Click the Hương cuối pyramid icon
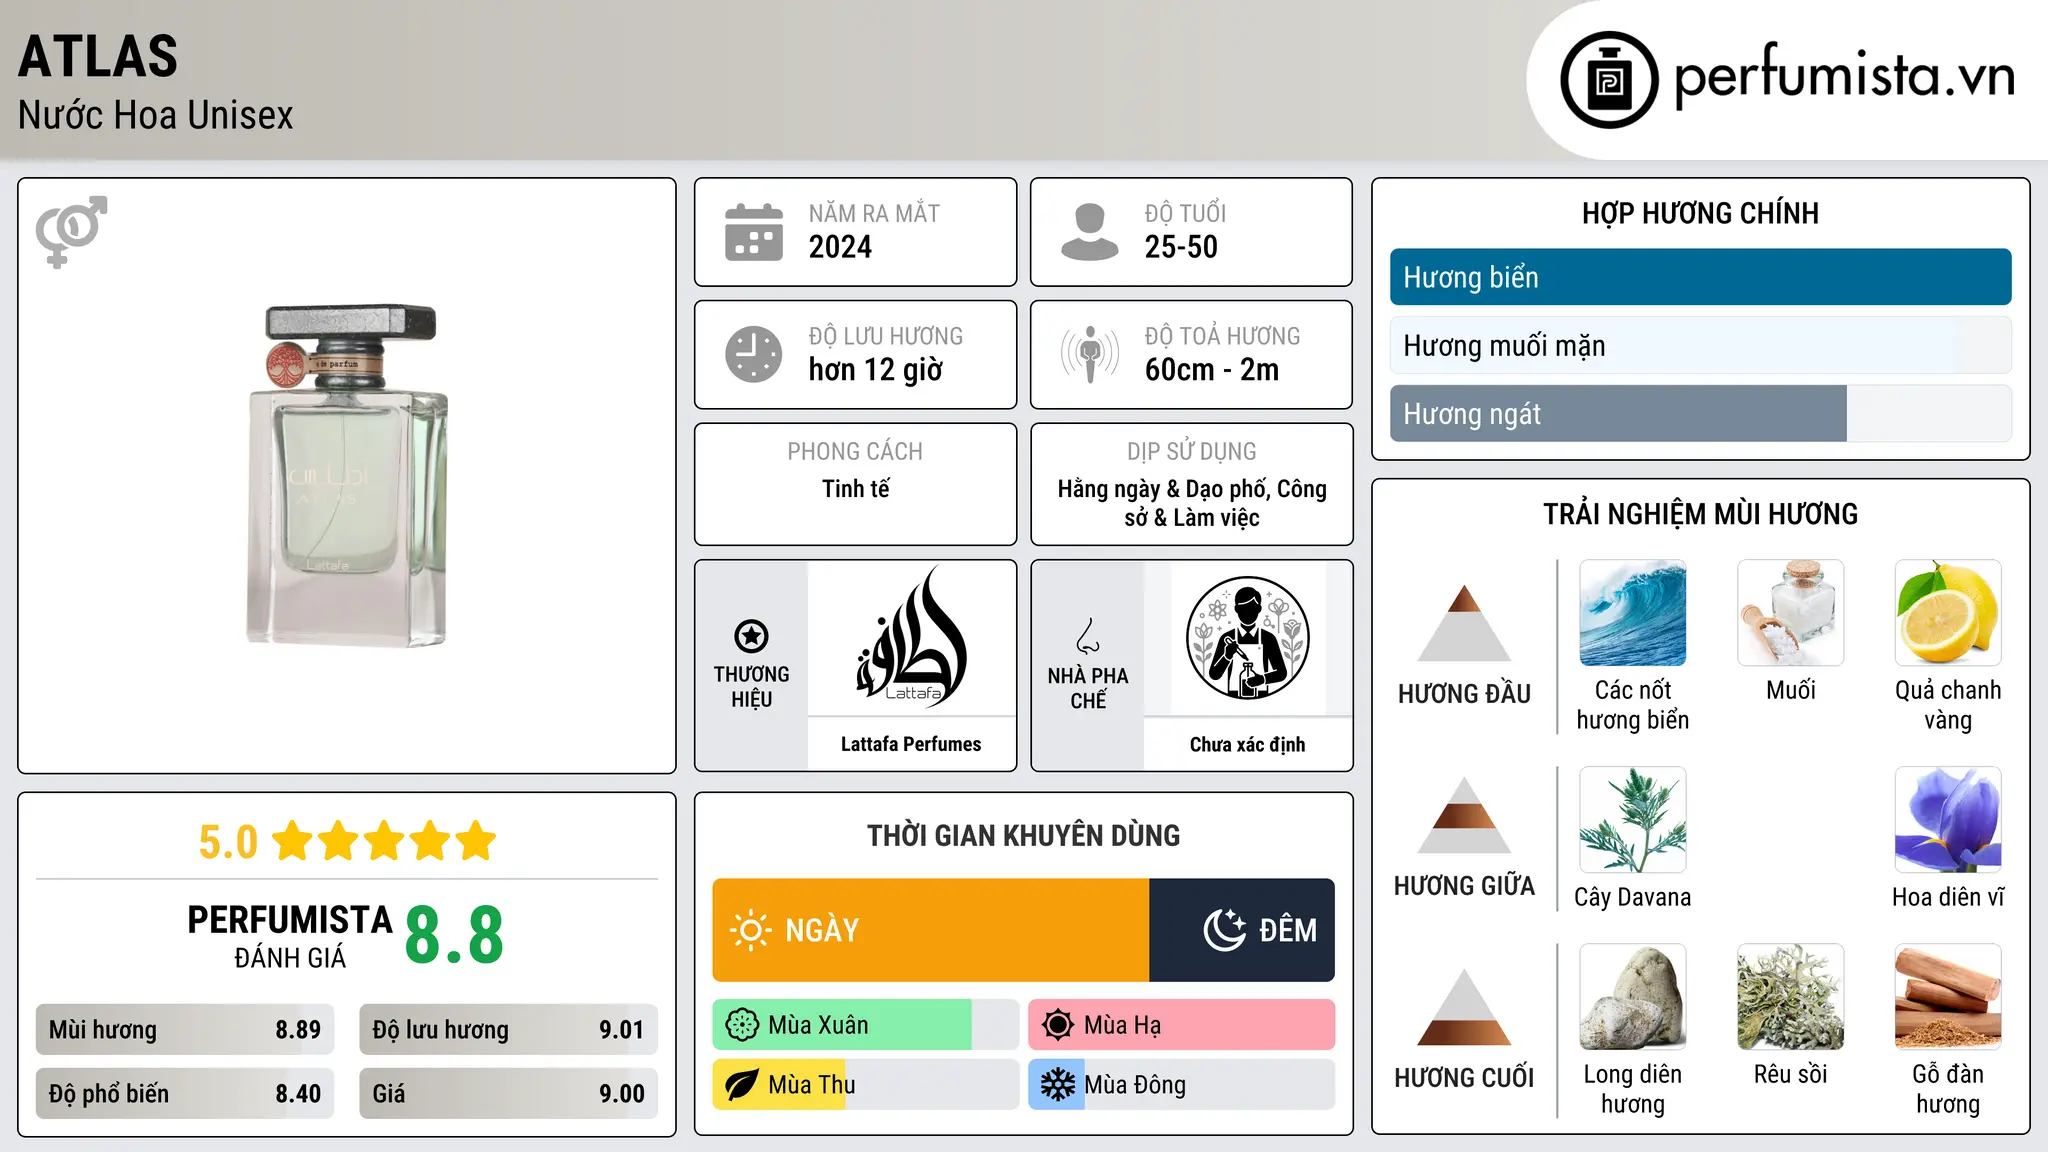 (1464, 1007)
